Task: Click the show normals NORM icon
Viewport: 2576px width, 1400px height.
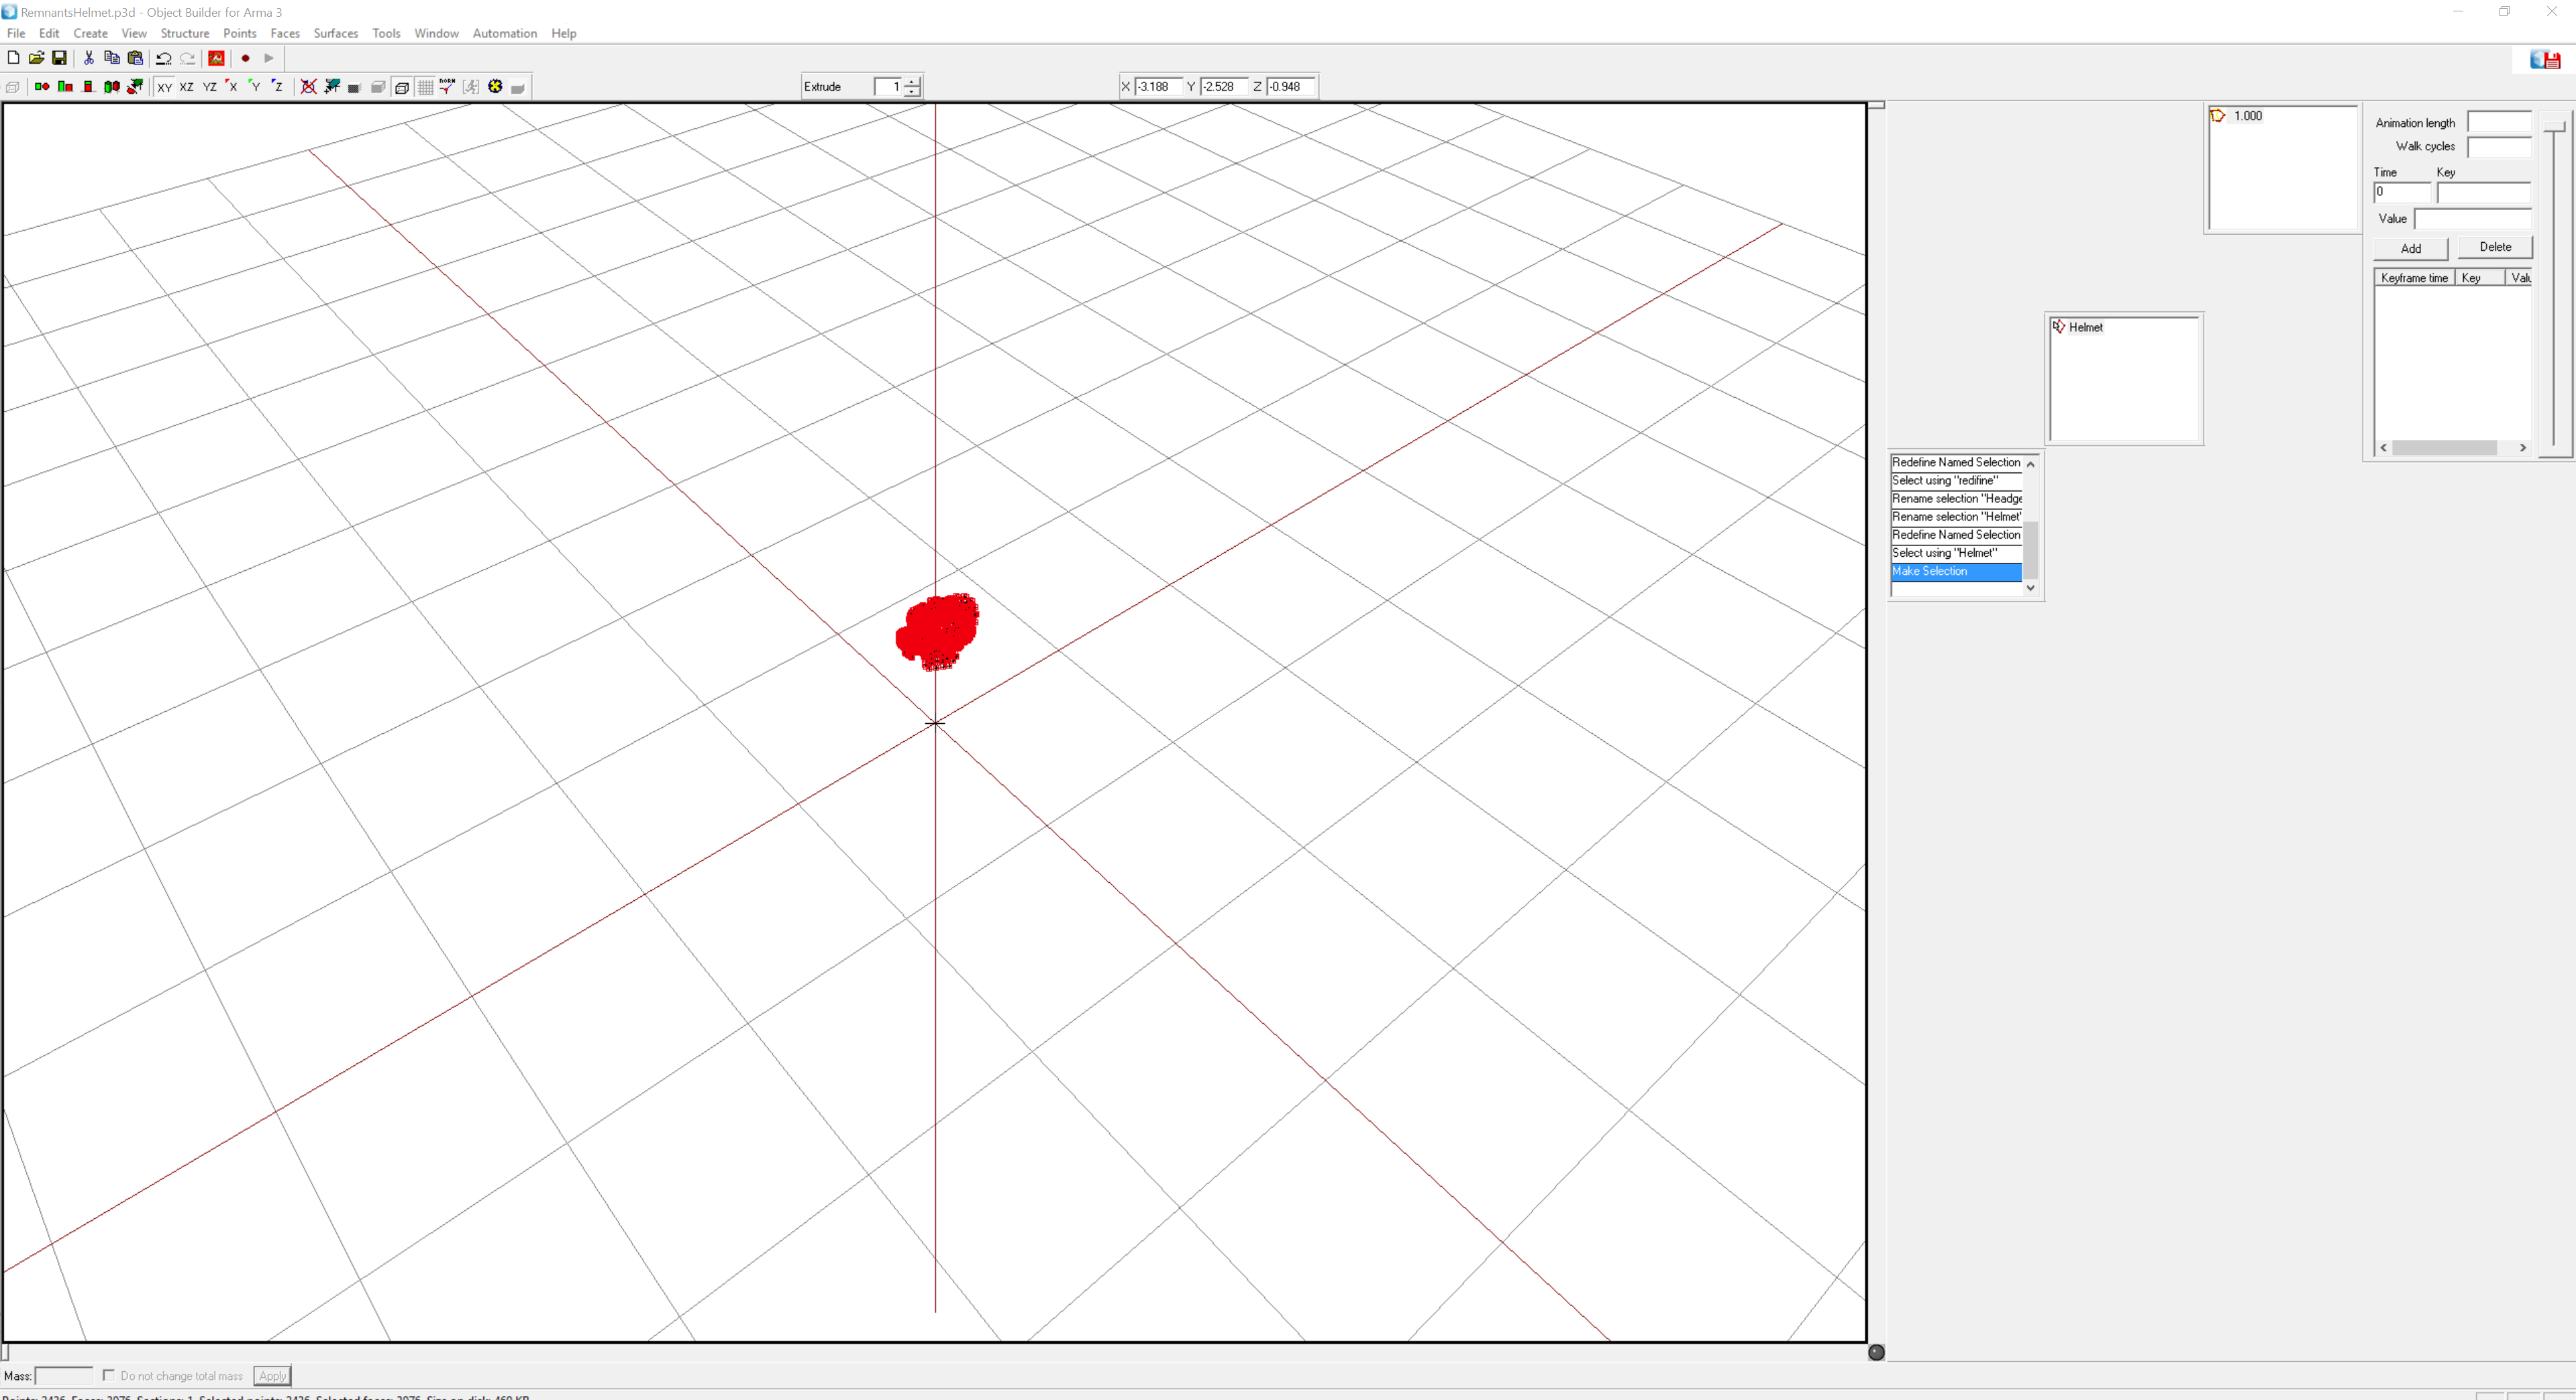Action: tap(447, 87)
